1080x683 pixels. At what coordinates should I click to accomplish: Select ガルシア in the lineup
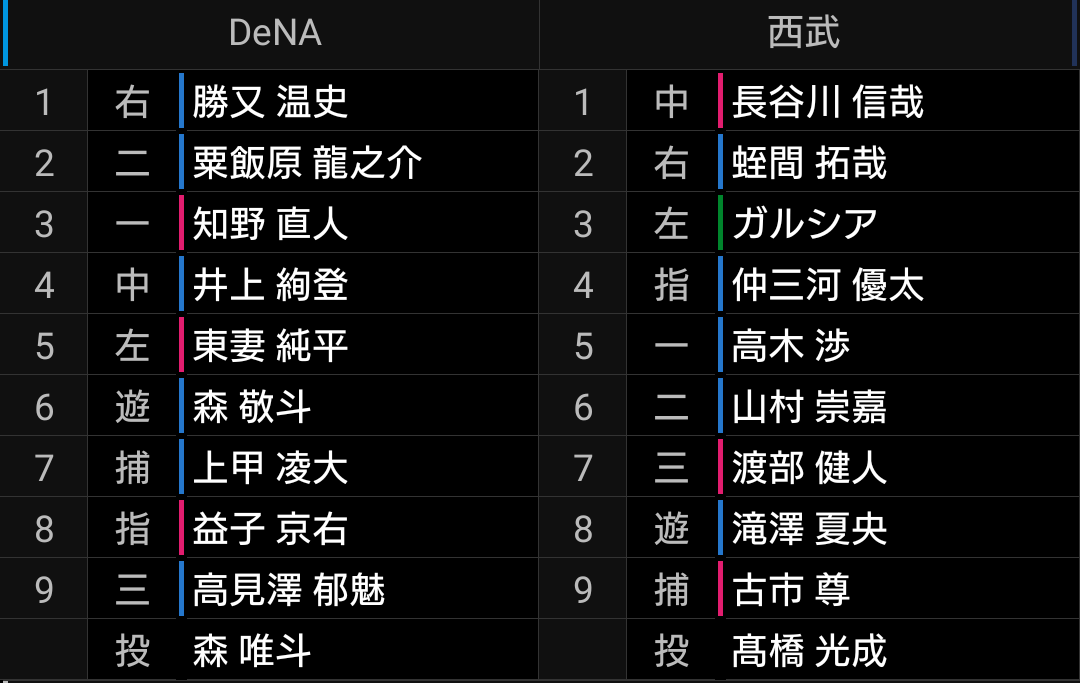click(x=804, y=224)
